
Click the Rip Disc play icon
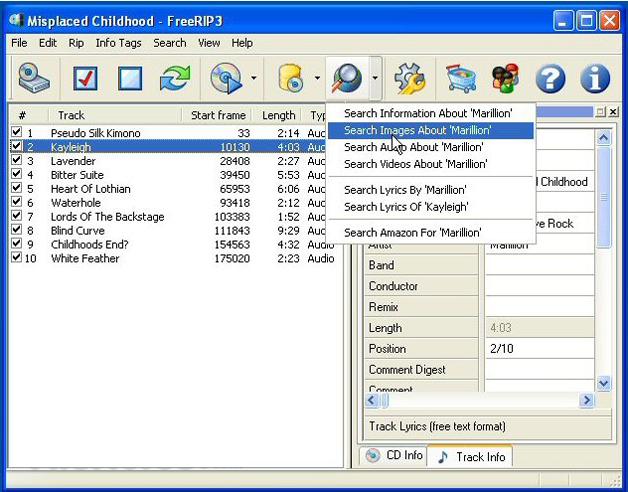226,78
